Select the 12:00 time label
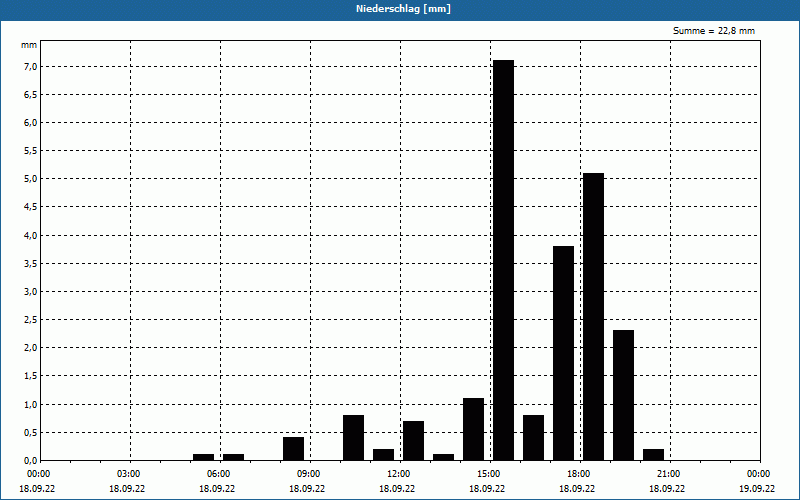Viewport: 800px width, 500px height. click(398, 474)
